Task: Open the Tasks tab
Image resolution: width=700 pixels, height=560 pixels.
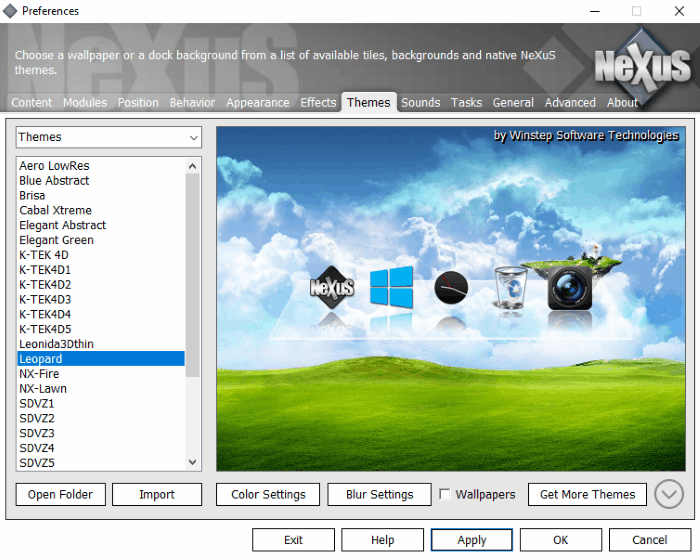Action: (466, 103)
